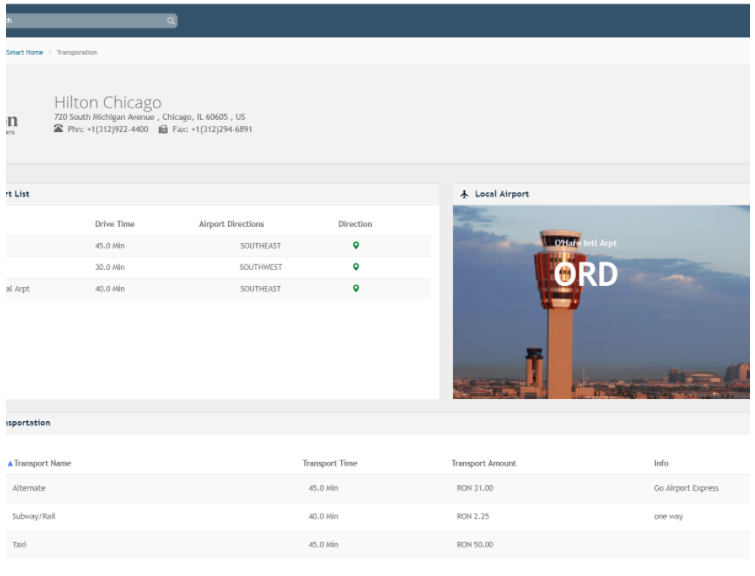Screen dimensions: 755x576
Task: Click the Go Airport Express info
Action: coord(686,488)
